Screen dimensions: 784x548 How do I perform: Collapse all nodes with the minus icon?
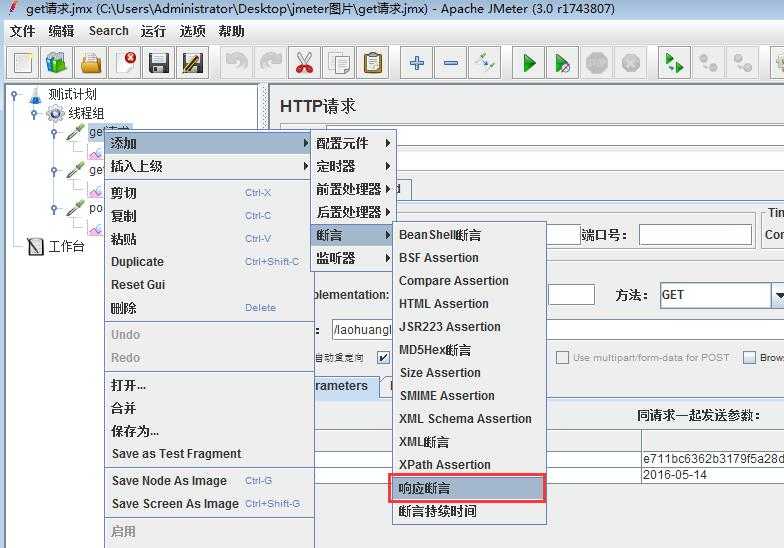450,63
